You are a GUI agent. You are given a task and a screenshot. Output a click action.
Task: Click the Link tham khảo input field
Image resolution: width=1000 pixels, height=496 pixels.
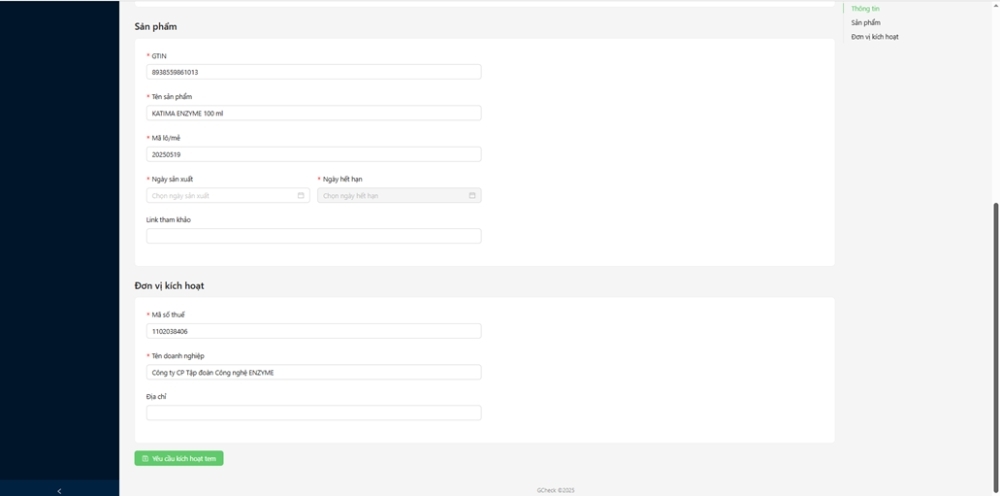(314, 236)
